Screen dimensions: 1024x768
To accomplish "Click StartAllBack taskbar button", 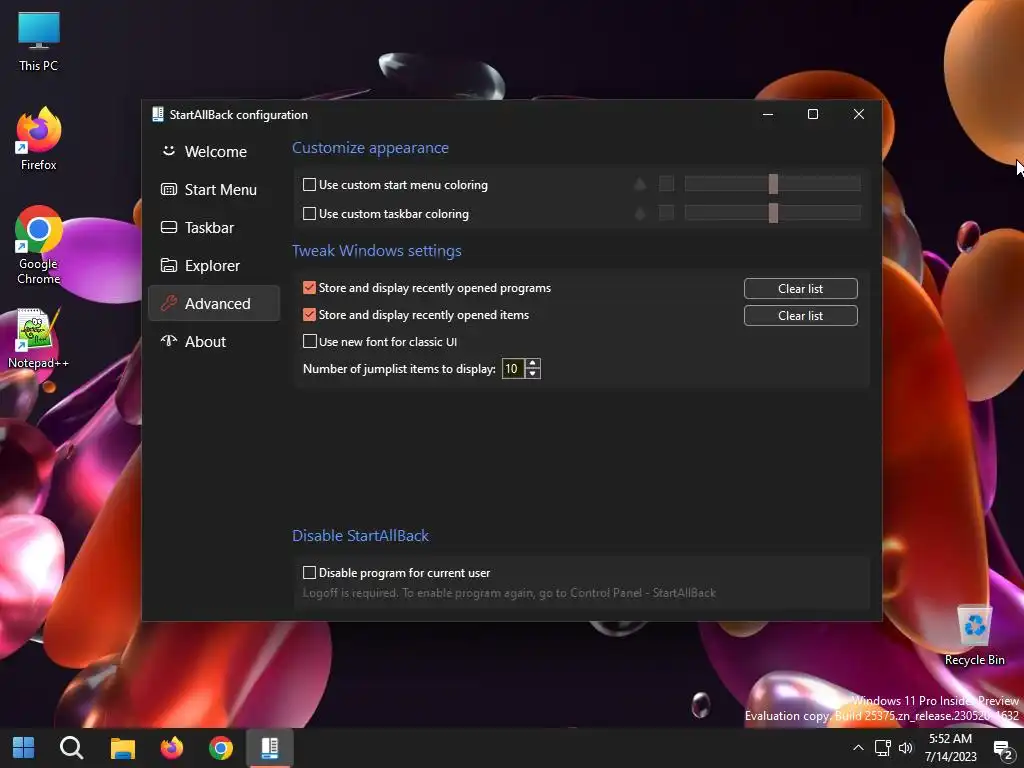I will (x=270, y=748).
